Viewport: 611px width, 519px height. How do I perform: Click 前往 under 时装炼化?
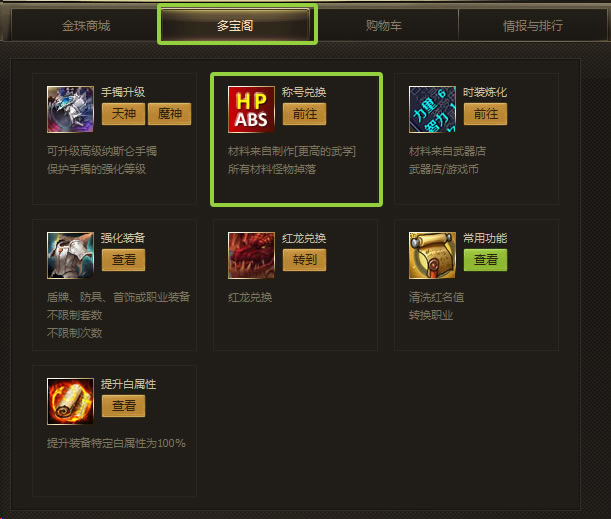[x=486, y=114]
